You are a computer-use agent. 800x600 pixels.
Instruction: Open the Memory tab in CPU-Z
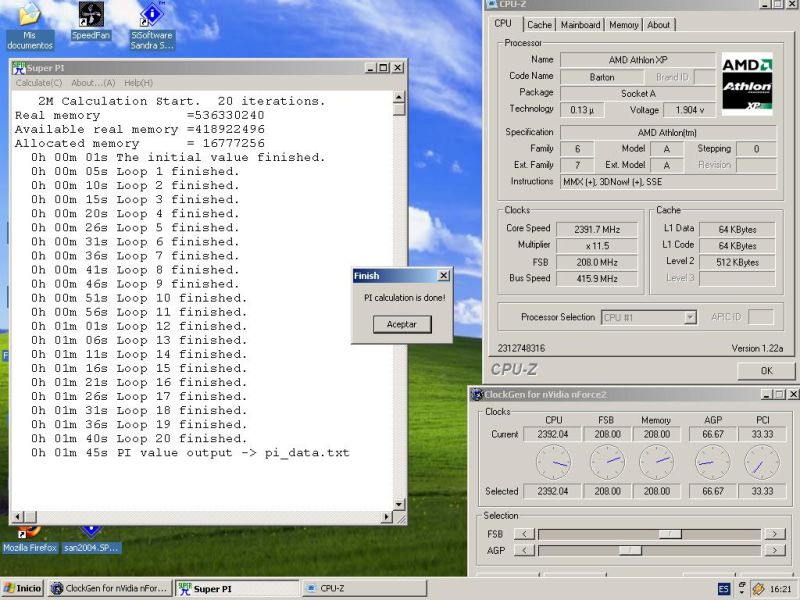point(624,25)
